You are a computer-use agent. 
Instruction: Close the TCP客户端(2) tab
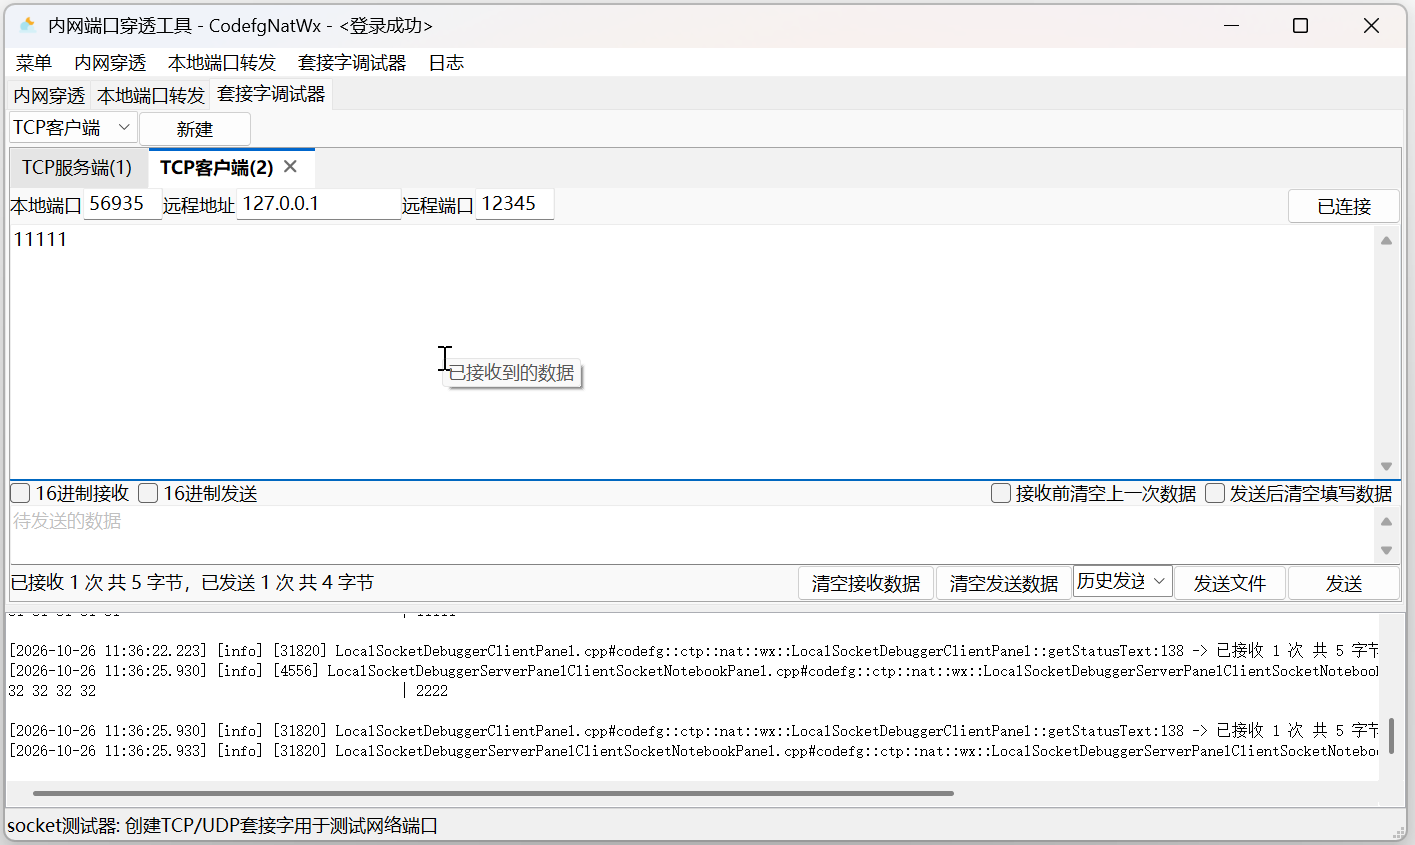[x=290, y=166]
